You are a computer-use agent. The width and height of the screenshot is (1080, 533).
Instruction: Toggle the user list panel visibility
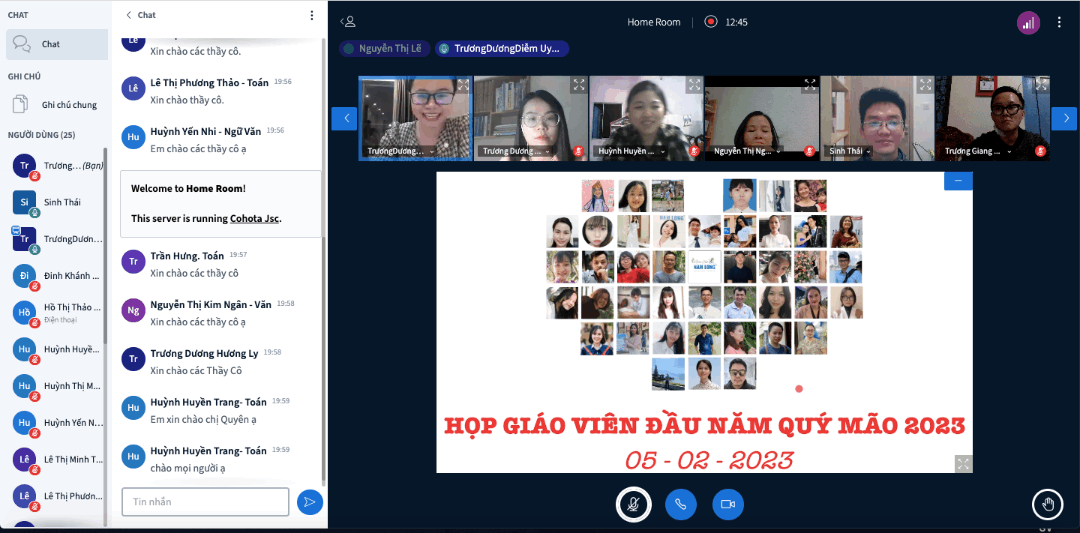(347, 21)
